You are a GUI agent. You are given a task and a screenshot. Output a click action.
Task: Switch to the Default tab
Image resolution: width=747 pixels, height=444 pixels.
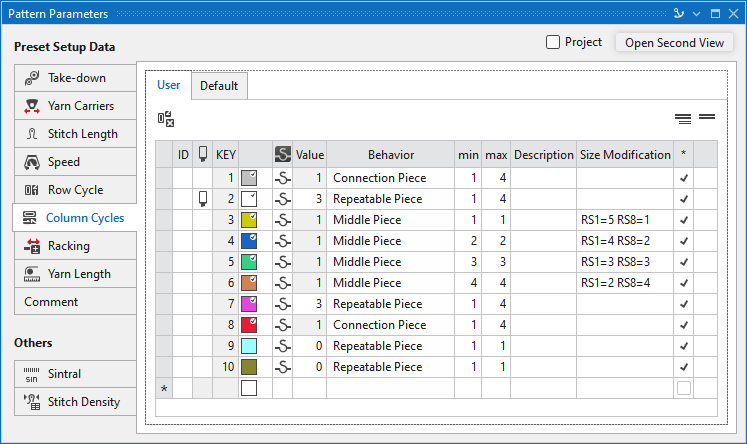[219, 86]
